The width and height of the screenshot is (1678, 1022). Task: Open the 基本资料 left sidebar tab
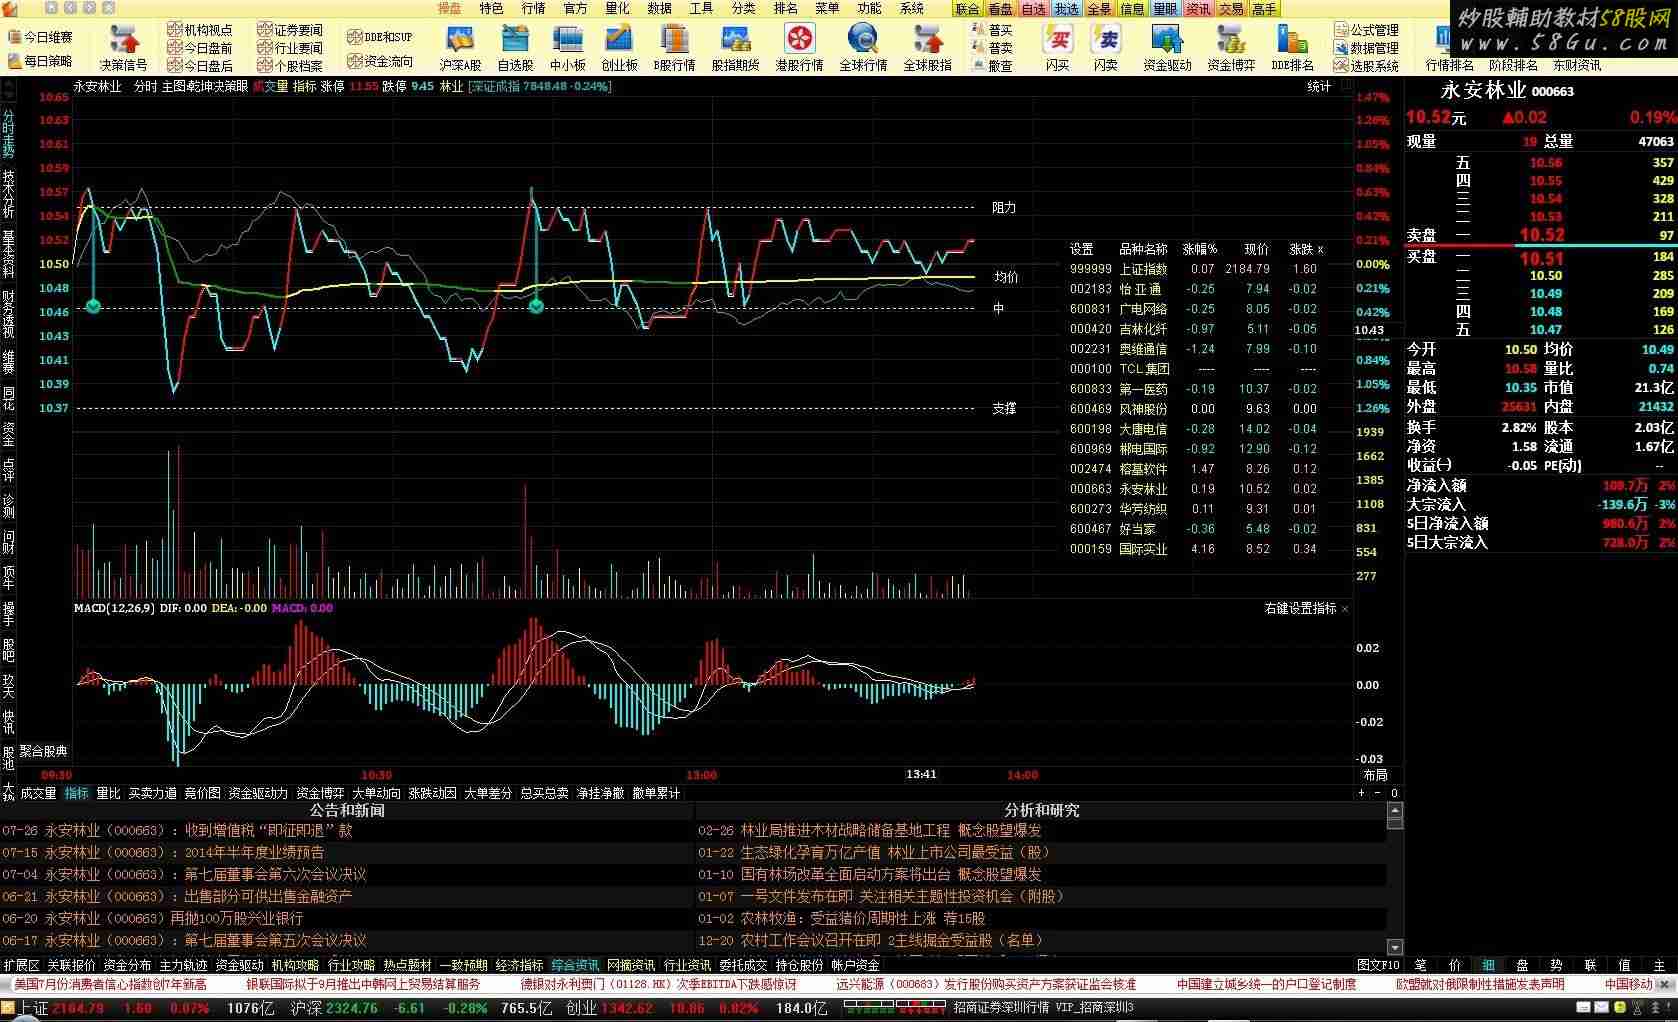(8, 253)
